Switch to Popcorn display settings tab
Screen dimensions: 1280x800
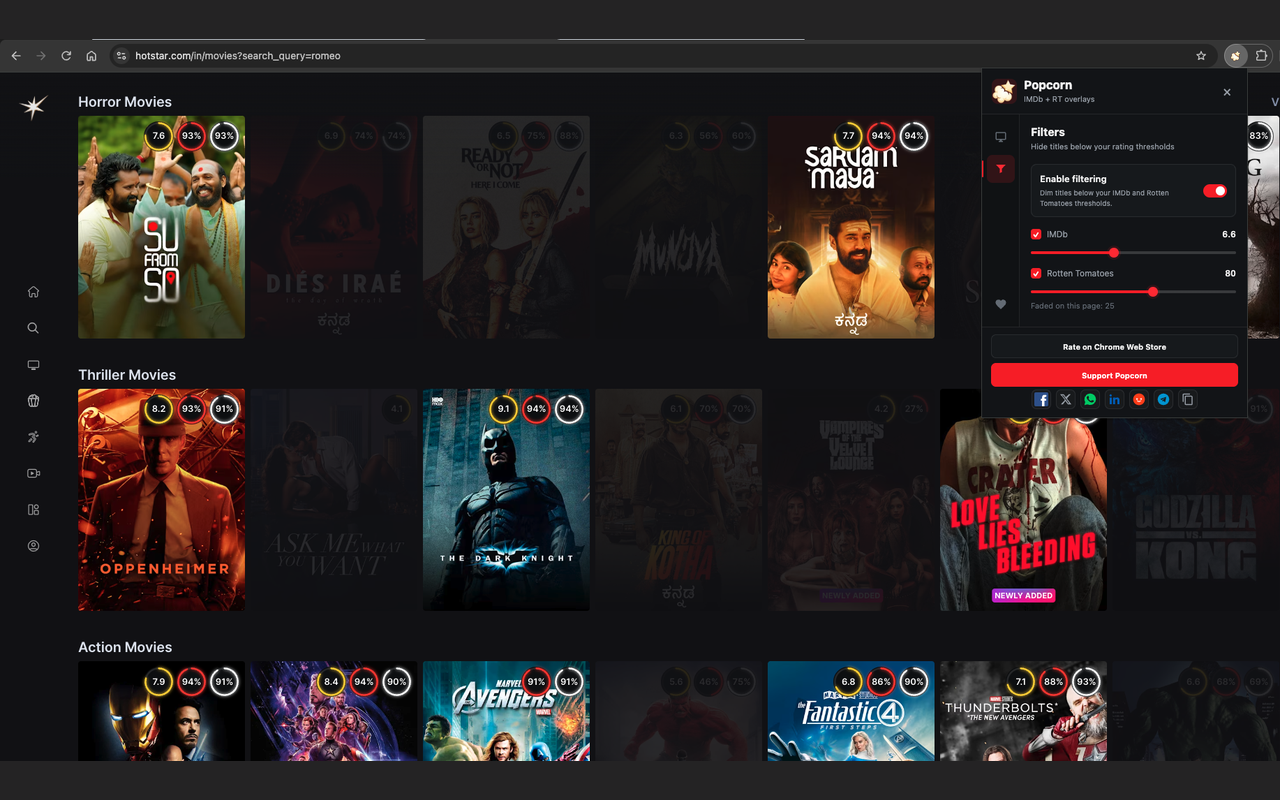(1001, 137)
